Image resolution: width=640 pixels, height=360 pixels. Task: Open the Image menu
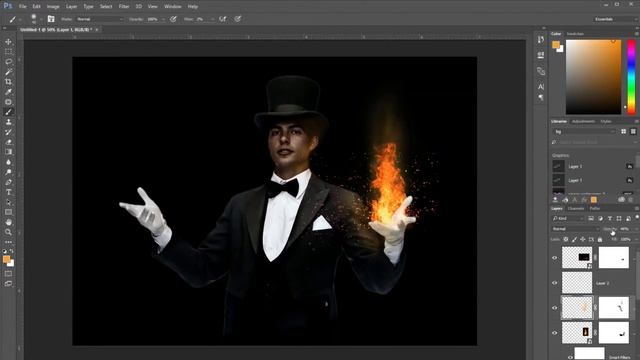(x=53, y=7)
